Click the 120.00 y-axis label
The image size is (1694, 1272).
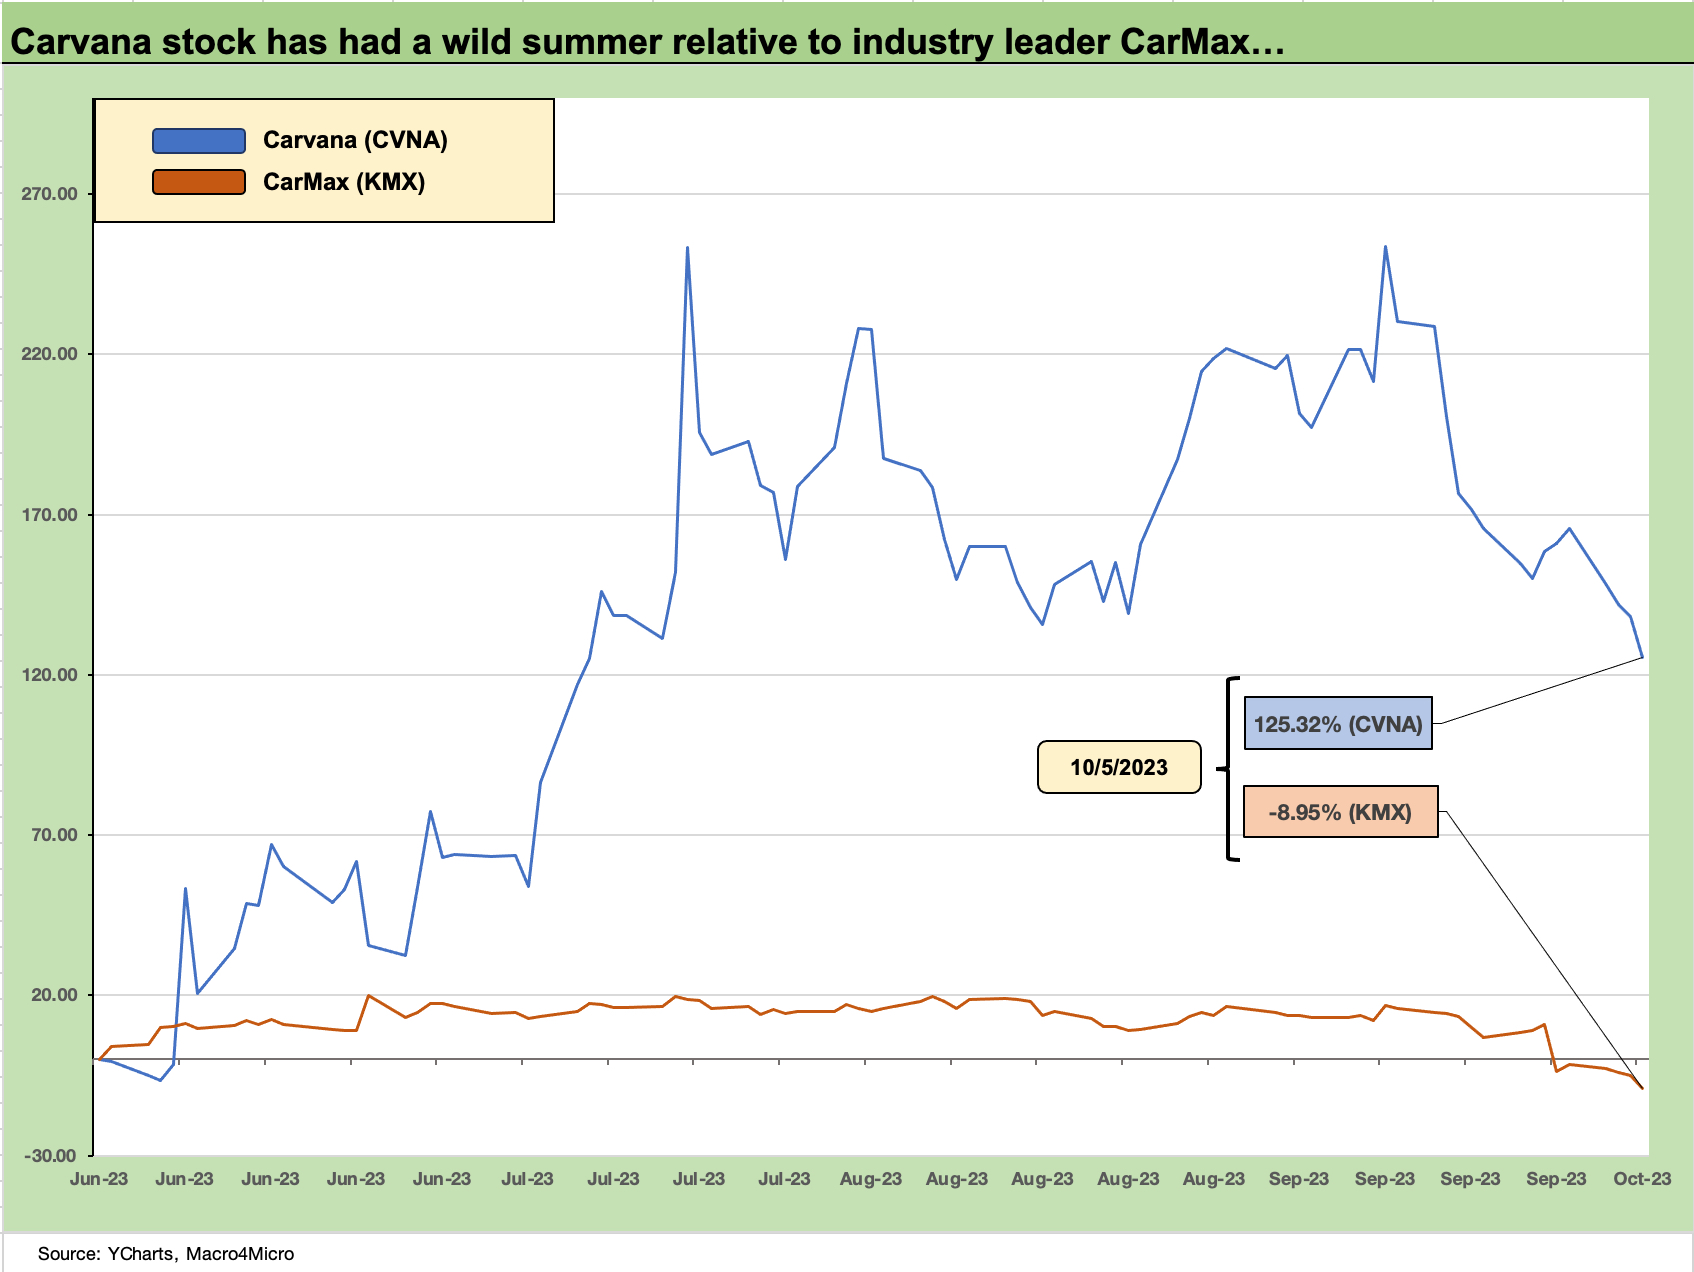(x=50, y=675)
